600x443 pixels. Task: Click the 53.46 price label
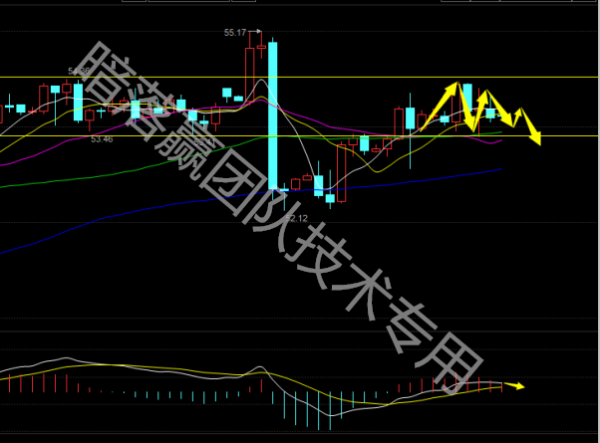click(x=102, y=139)
